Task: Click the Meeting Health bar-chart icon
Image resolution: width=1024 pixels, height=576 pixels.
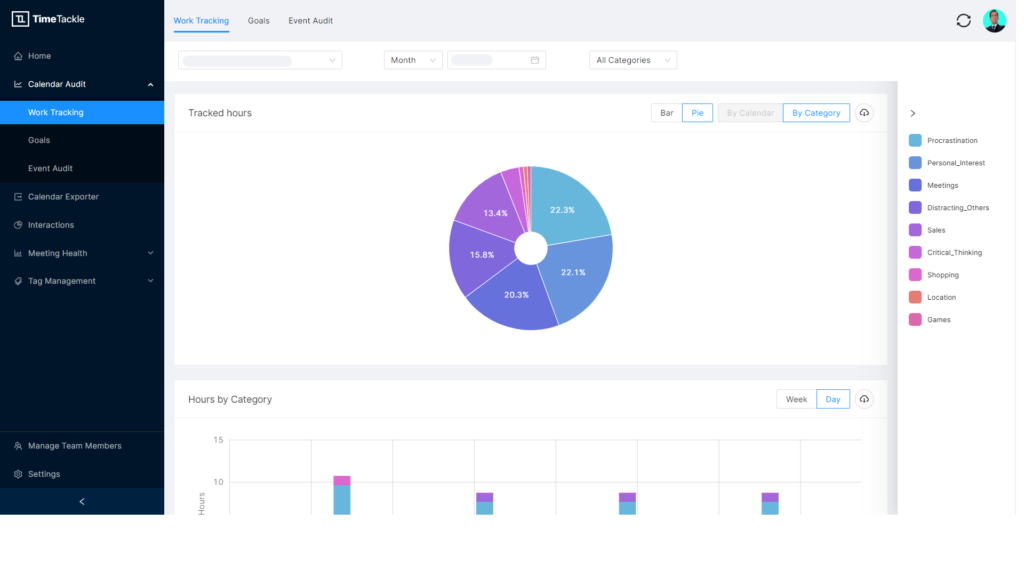Action: pos(18,253)
